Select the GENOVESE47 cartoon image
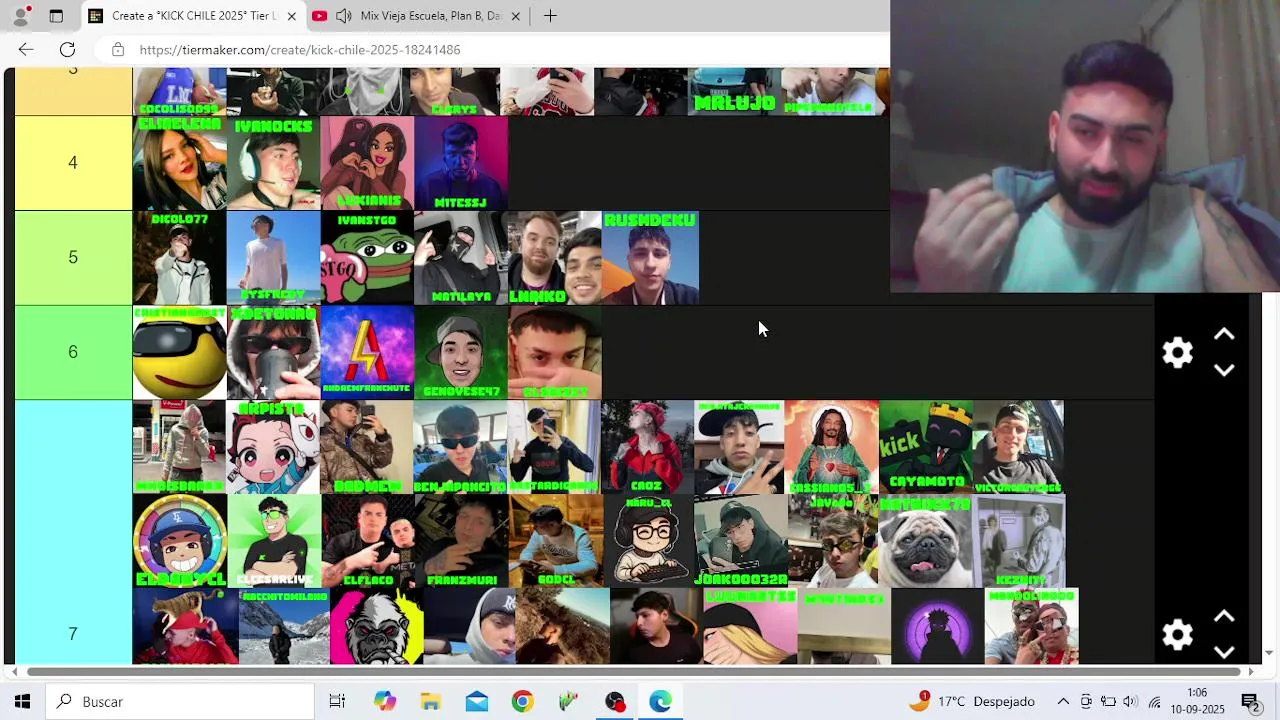The height and width of the screenshot is (720, 1280). pos(461,352)
